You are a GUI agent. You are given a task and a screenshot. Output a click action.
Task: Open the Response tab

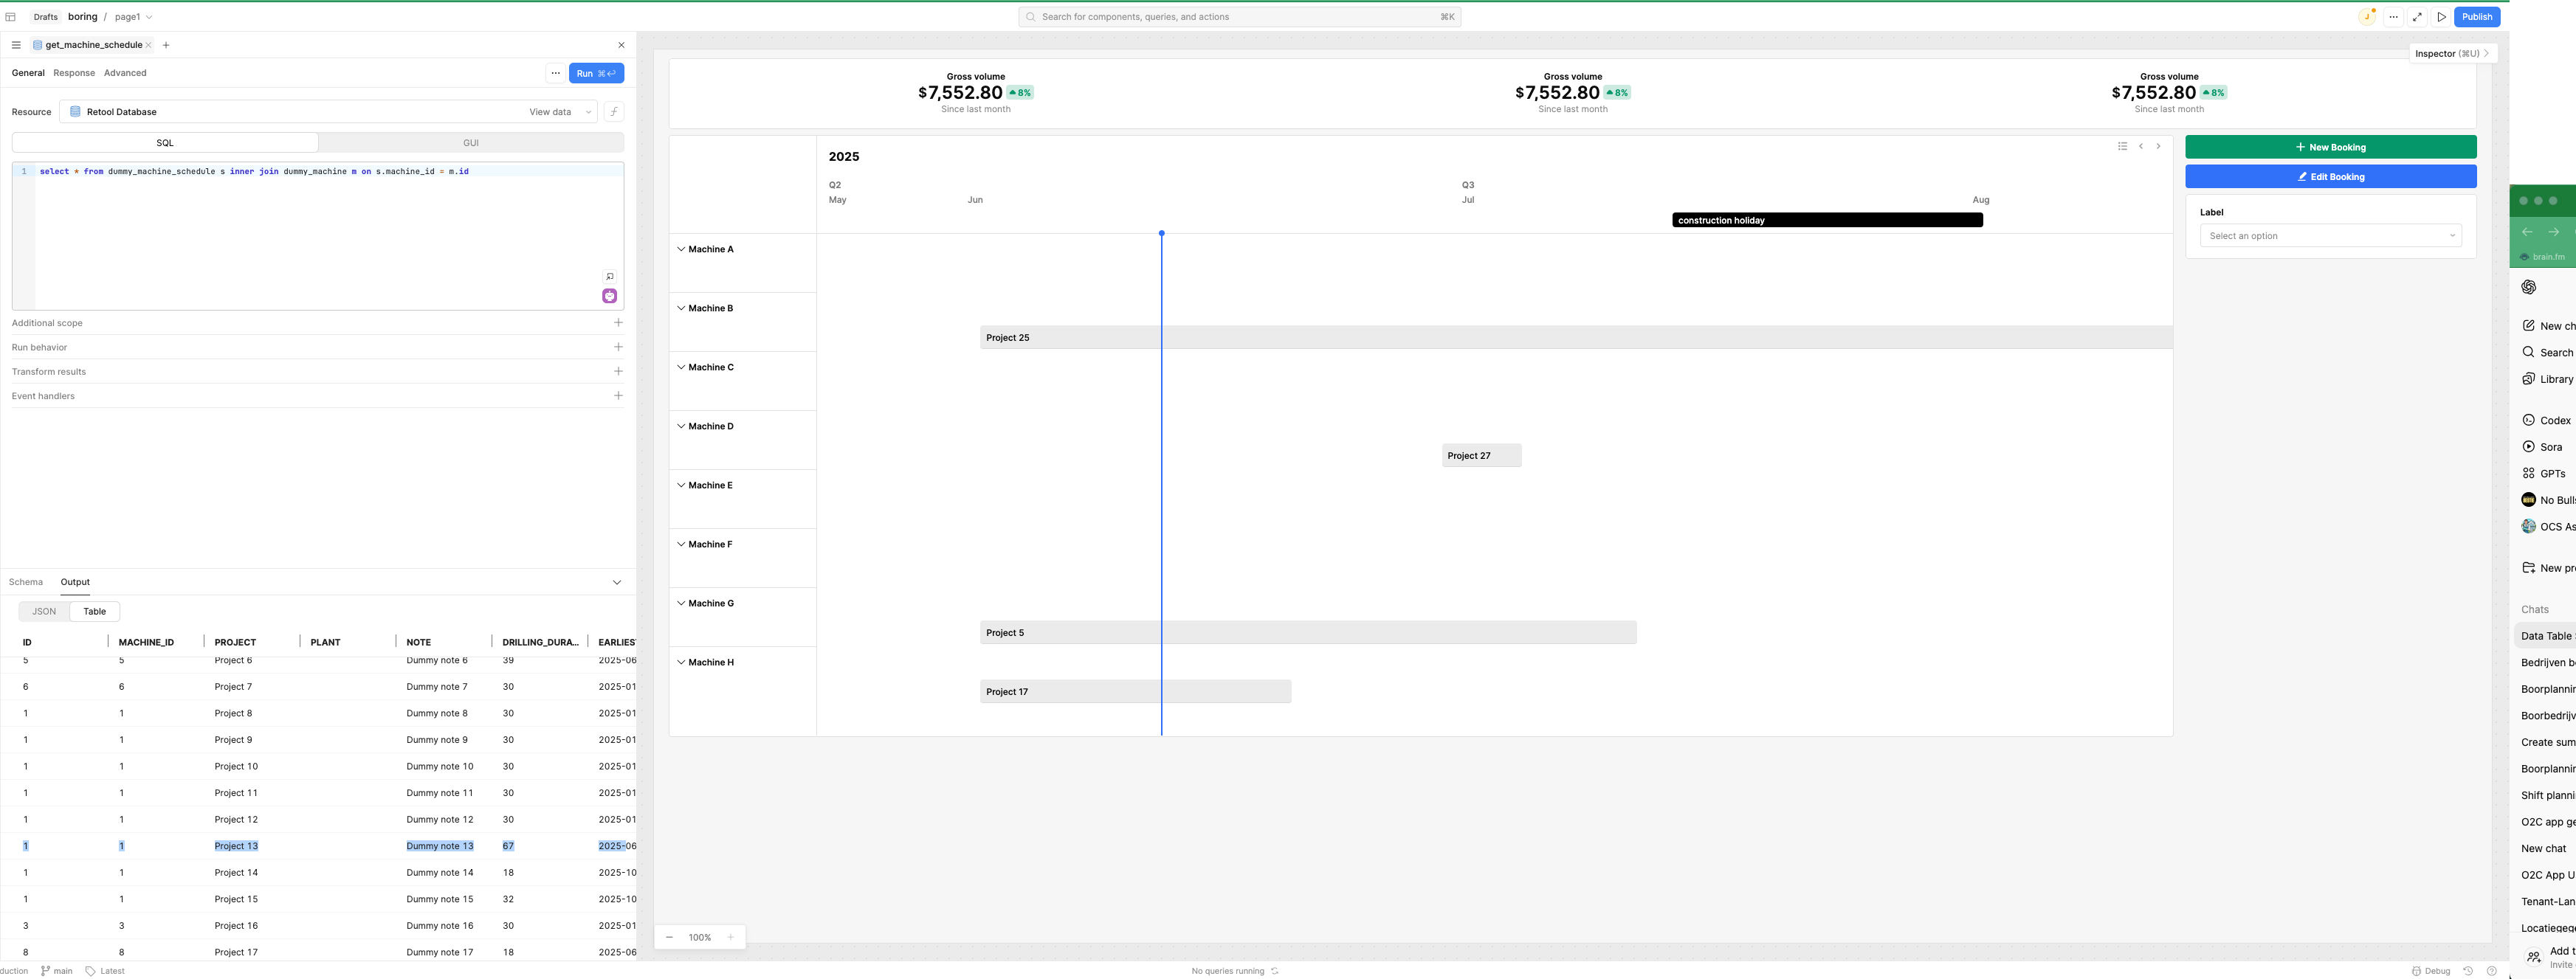(x=74, y=73)
